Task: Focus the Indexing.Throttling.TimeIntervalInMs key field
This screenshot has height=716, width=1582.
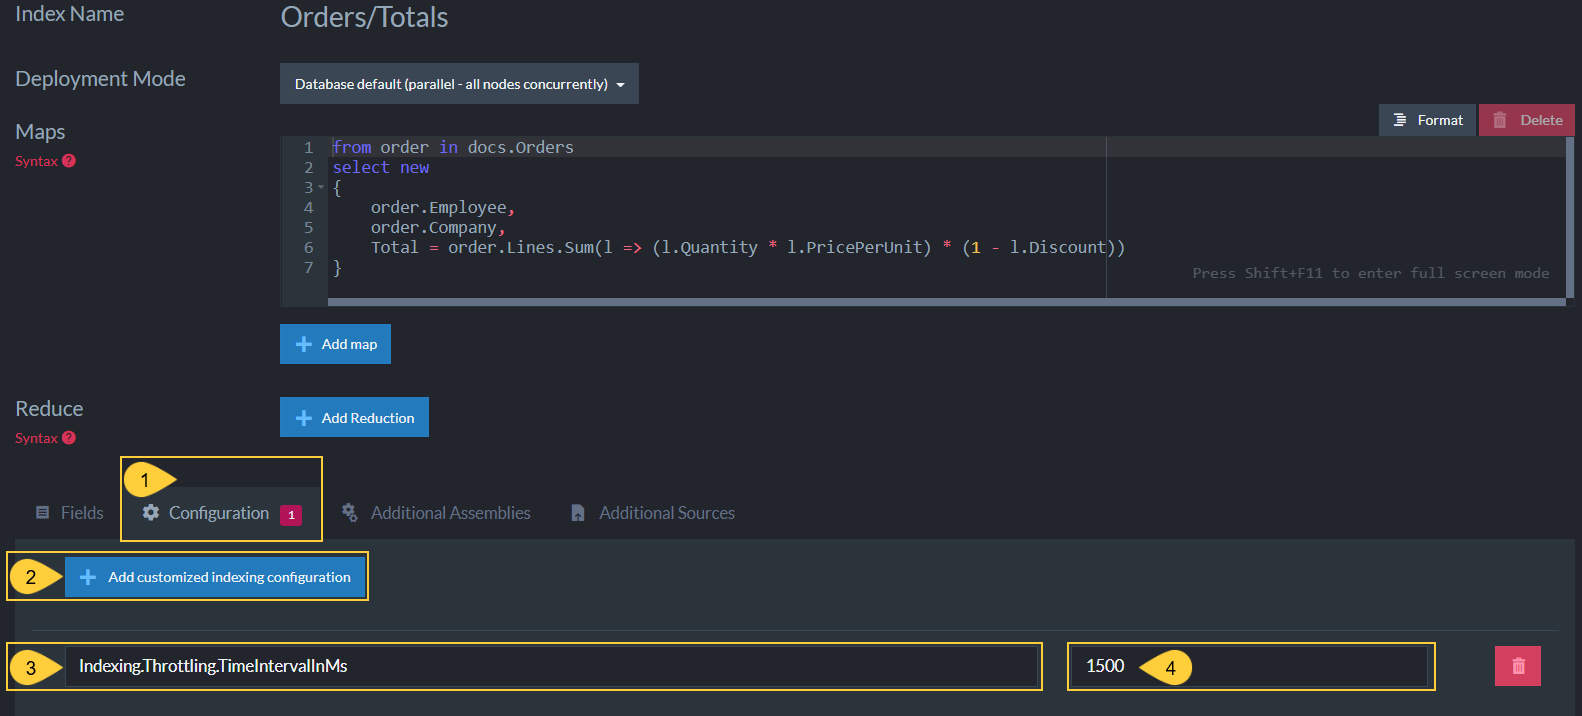Action: (x=551, y=666)
